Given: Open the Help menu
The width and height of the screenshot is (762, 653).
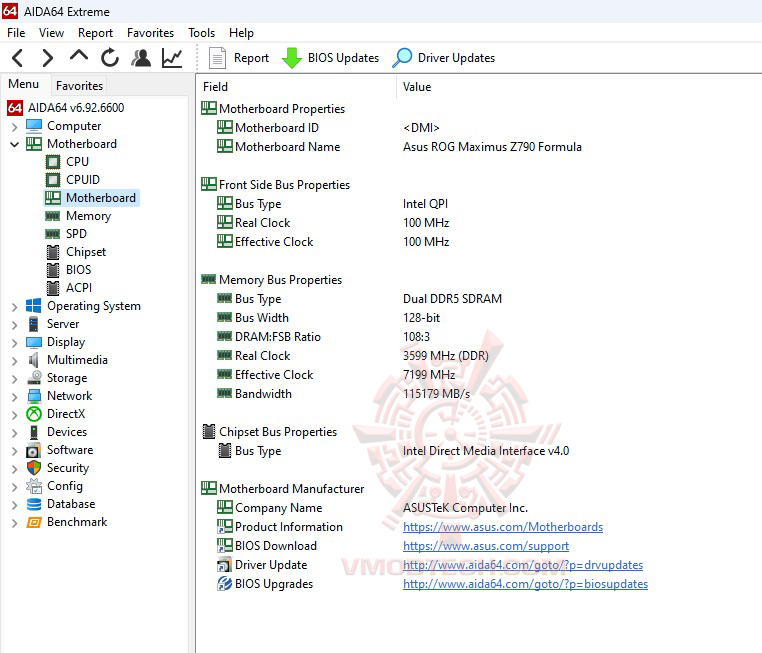Looking at the screenshot, I should coord(241,33).
